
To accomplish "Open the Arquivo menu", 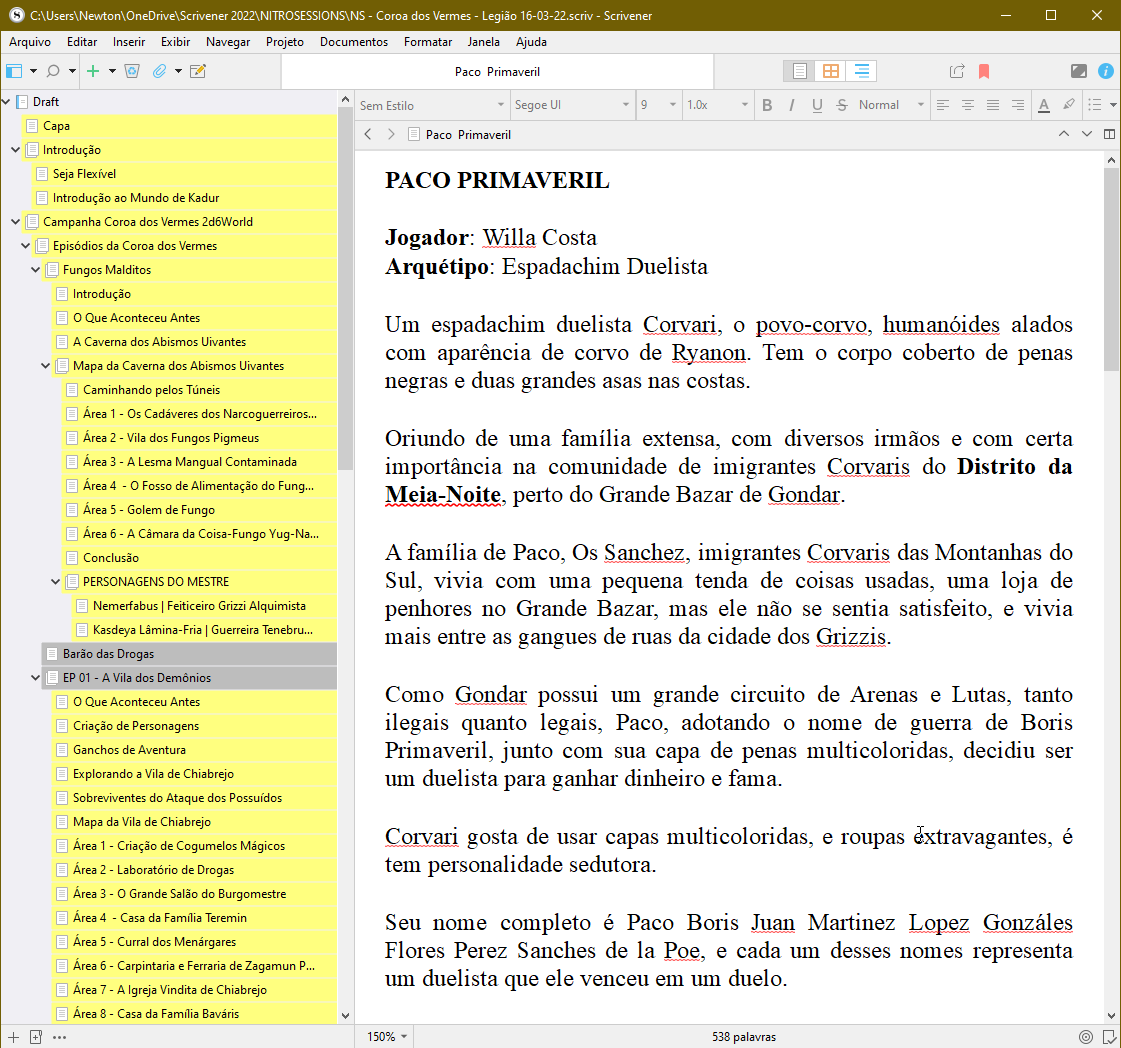I will [x=30, y=41].
